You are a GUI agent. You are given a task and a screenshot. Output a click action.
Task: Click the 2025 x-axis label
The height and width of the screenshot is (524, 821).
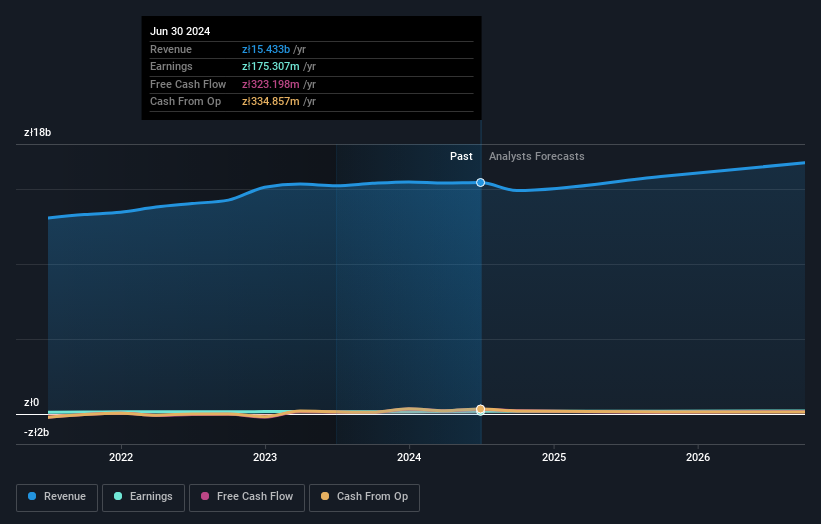click(554, 458)
